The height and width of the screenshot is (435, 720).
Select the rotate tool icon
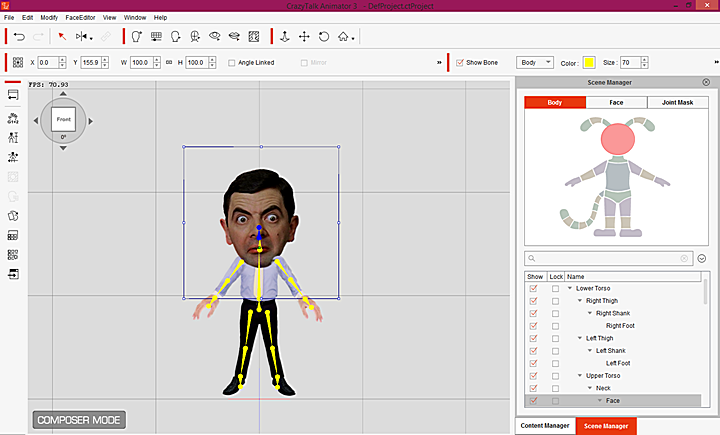click(324, 36)
